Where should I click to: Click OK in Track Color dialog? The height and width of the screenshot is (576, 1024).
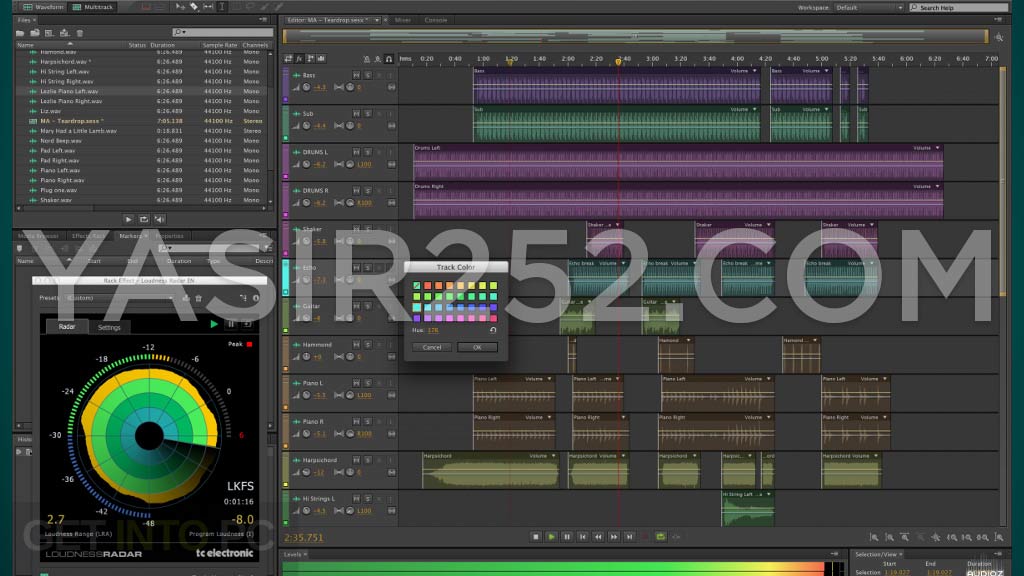[477, 347]
